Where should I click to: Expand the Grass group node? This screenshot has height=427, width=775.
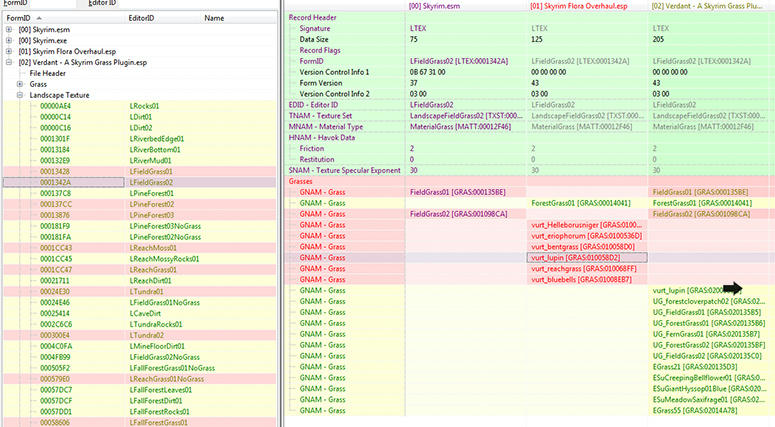coord(20,84)
